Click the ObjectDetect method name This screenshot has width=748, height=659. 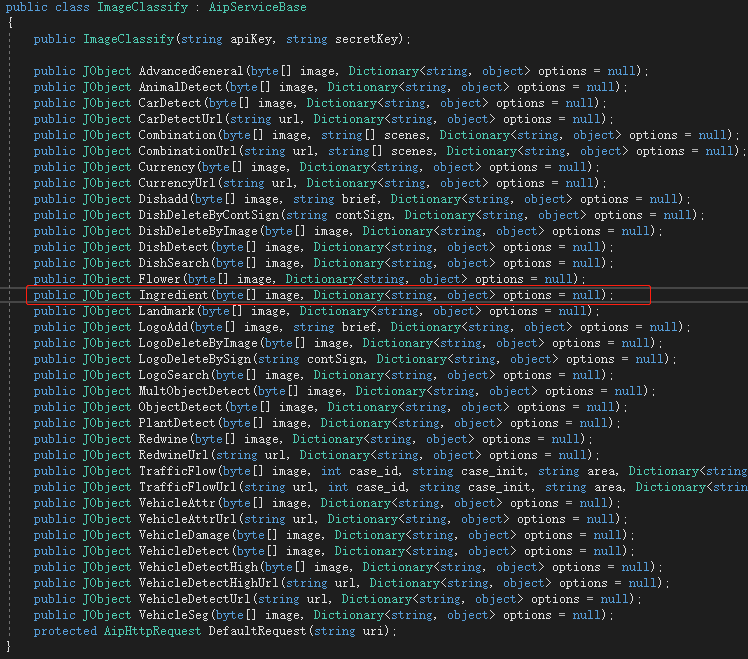[x=180, y=408]
